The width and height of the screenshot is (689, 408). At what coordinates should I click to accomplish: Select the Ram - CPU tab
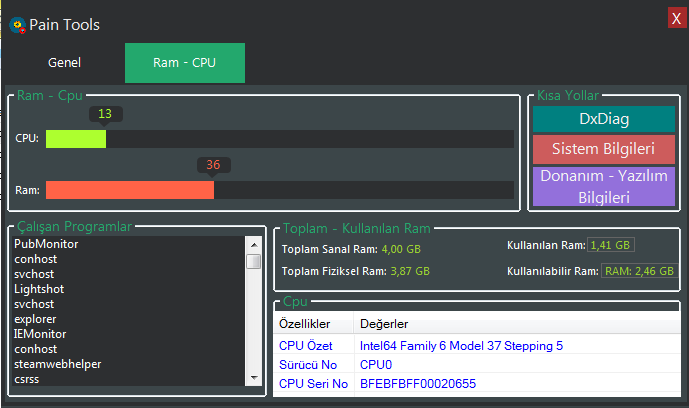(x=185, y=63)
